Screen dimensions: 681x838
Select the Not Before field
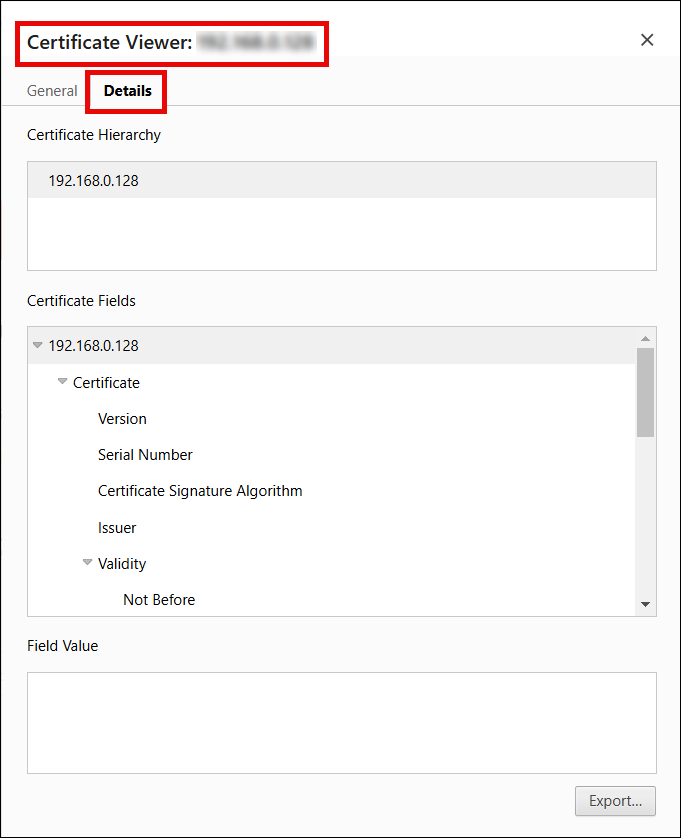tap(159, 600)
